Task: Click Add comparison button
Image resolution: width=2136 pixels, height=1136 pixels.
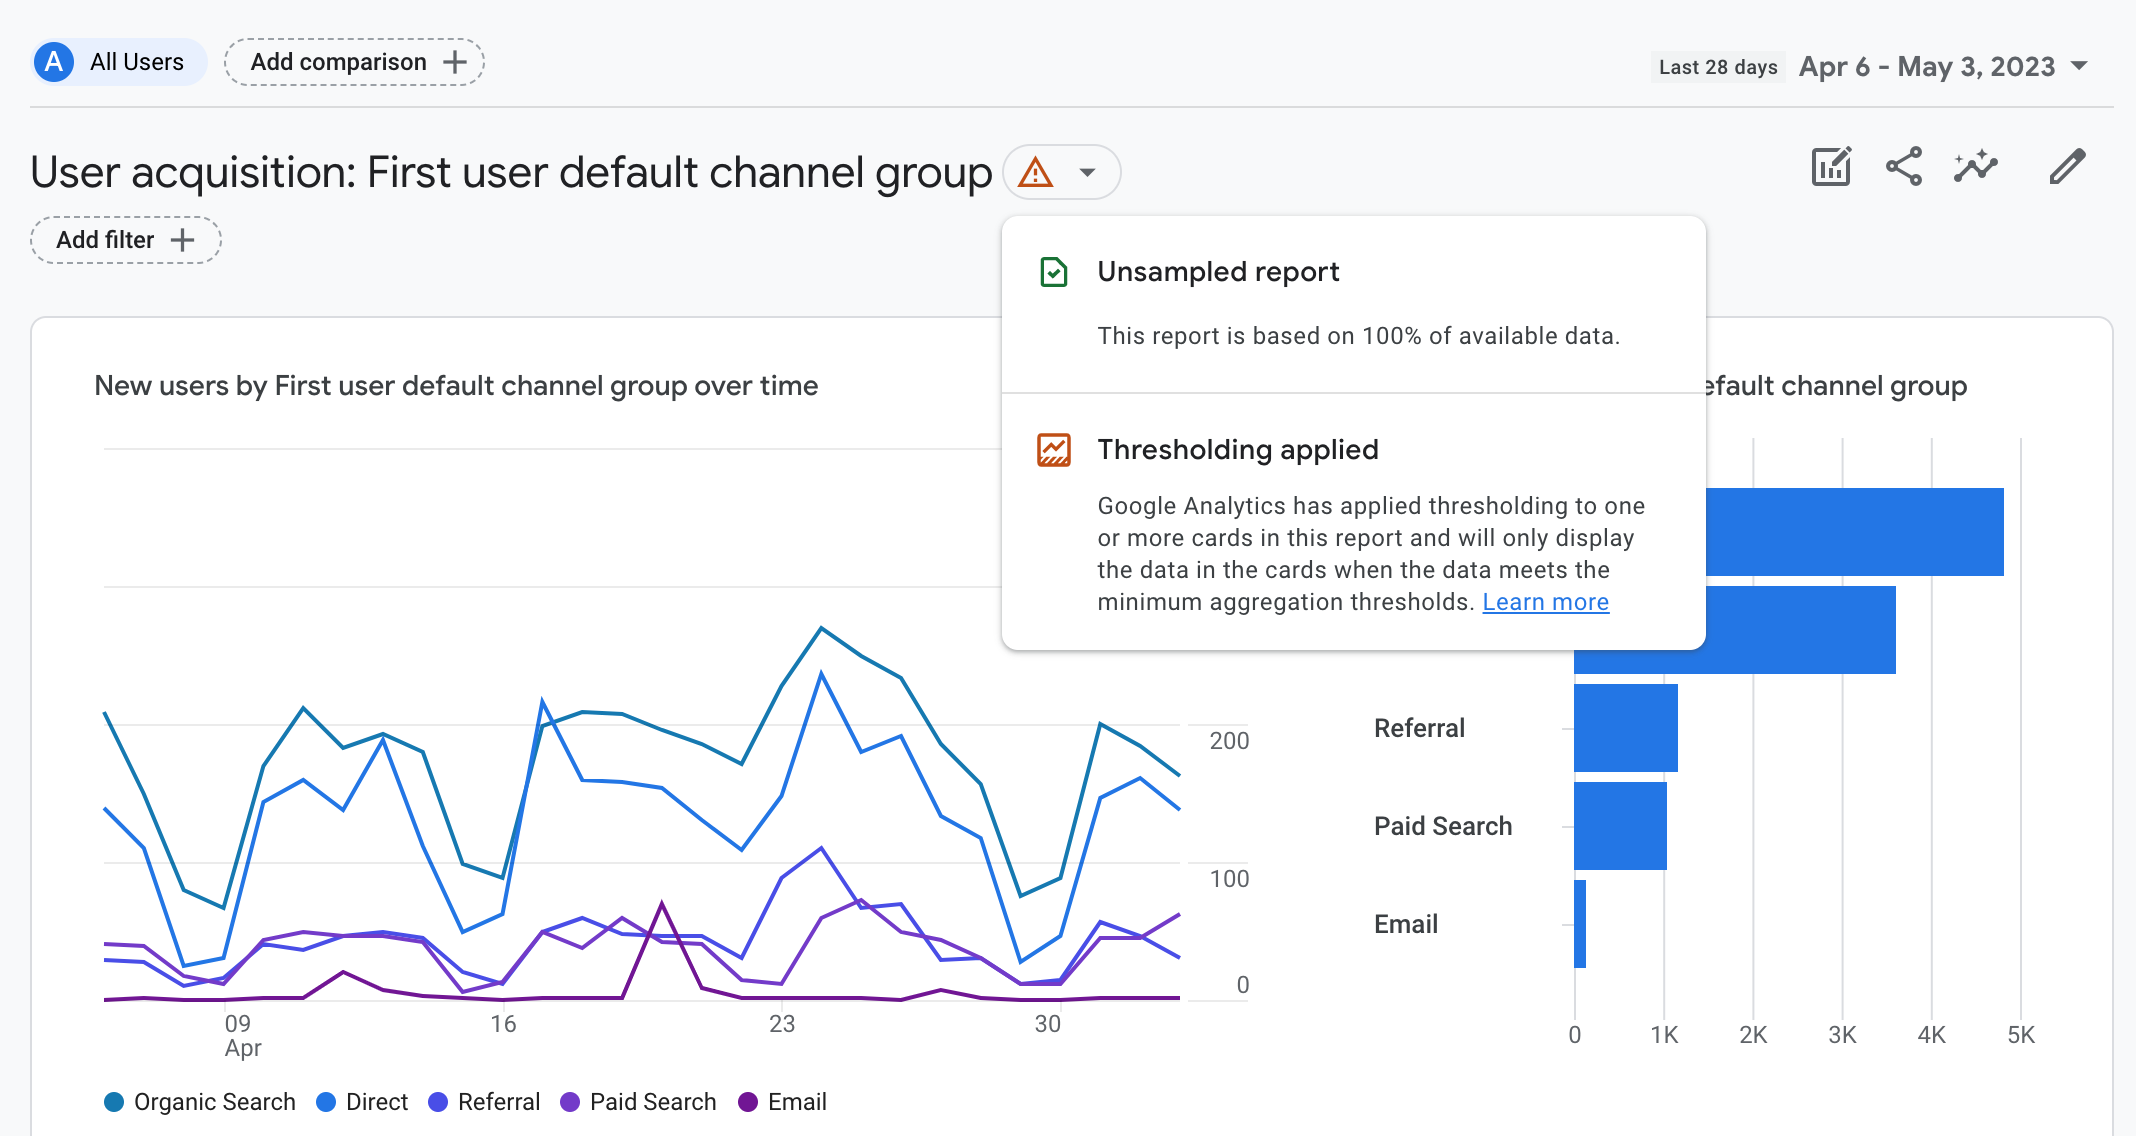Action: point(354,62)
